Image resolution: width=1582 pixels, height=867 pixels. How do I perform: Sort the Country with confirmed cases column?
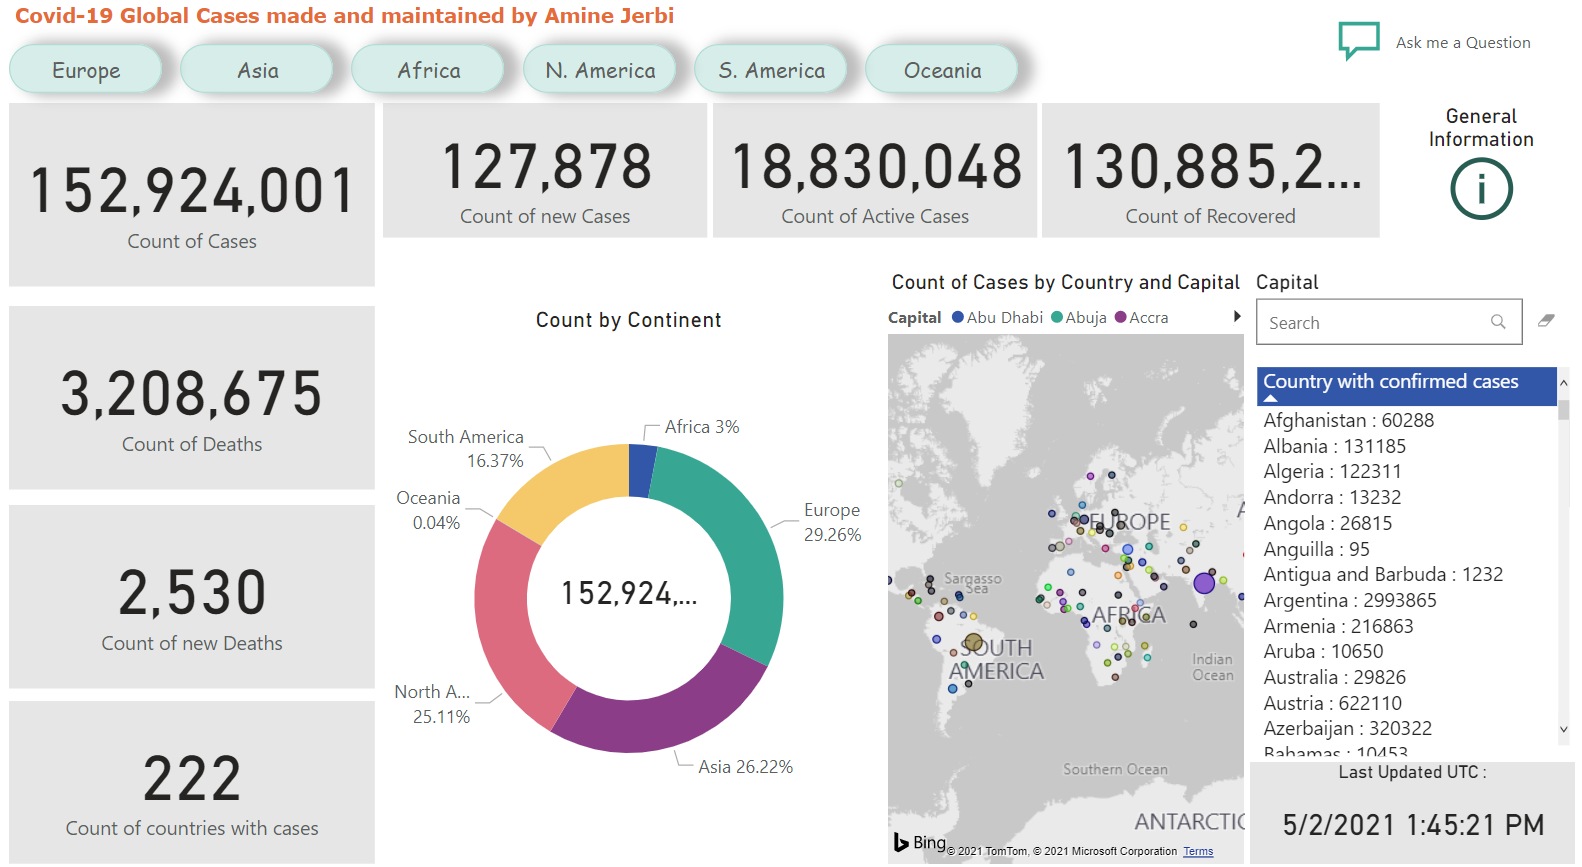tap(1390, 382)
